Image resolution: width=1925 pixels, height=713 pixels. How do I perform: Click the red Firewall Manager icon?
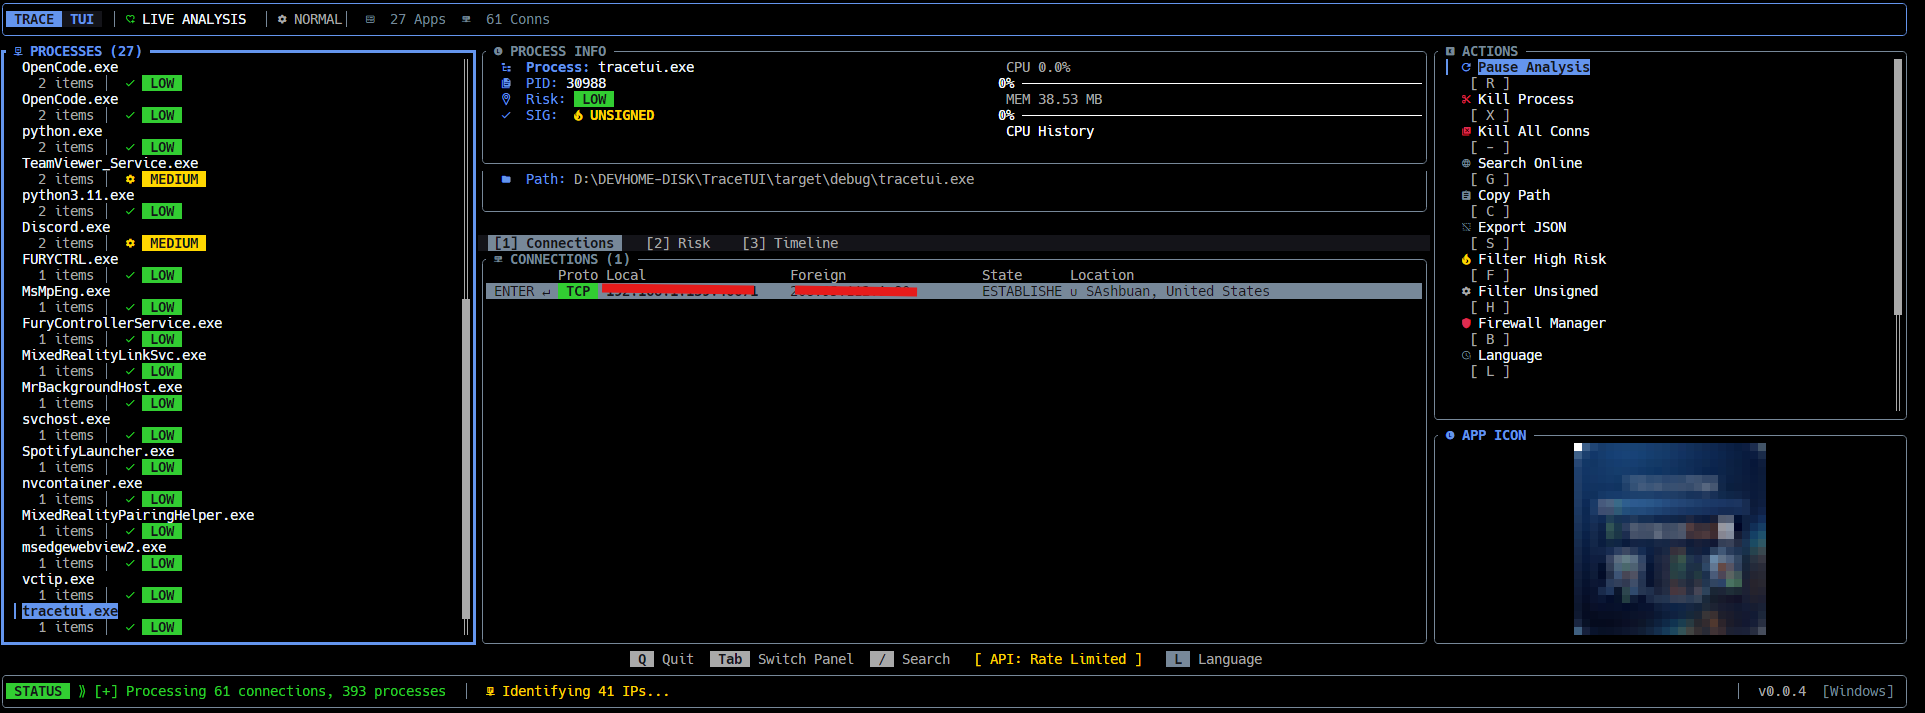pyautogui.click(x=1466, y=324)
